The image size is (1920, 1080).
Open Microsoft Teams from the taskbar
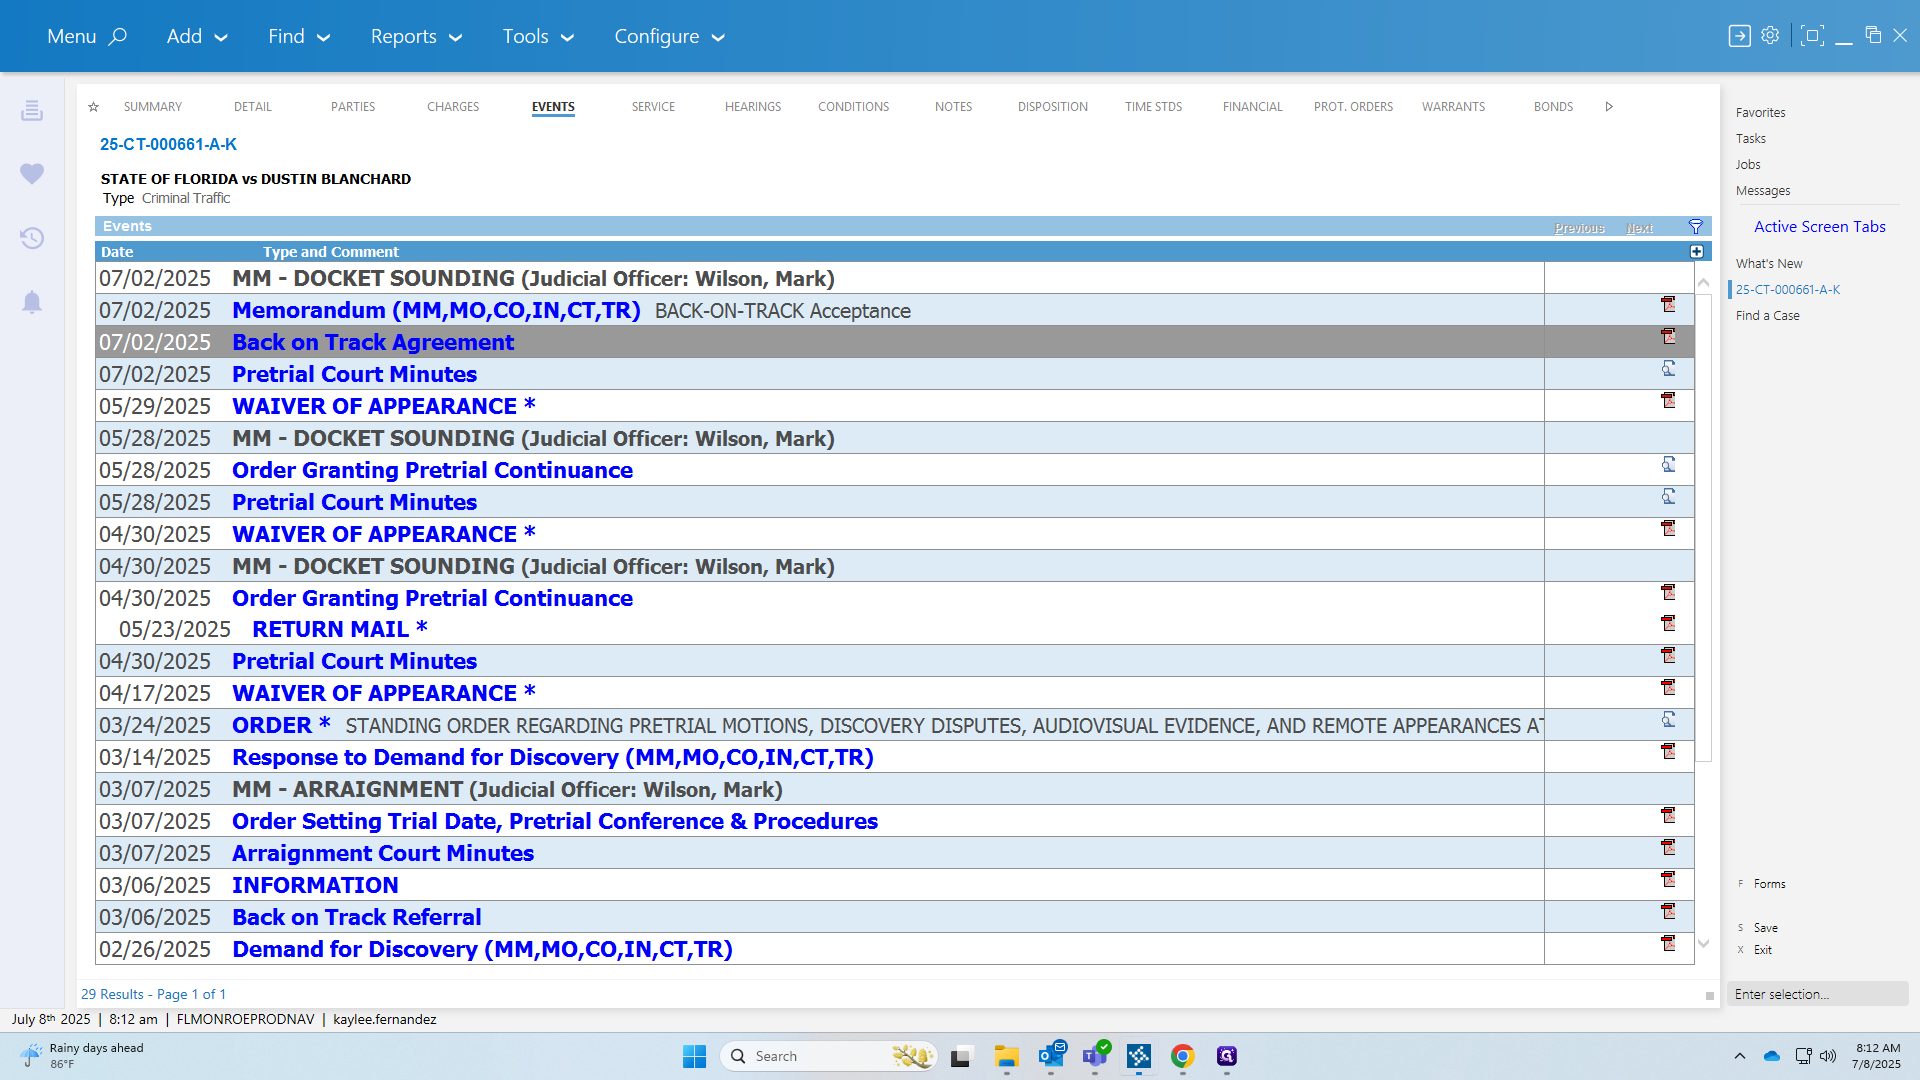[x=1095, y=1056]
